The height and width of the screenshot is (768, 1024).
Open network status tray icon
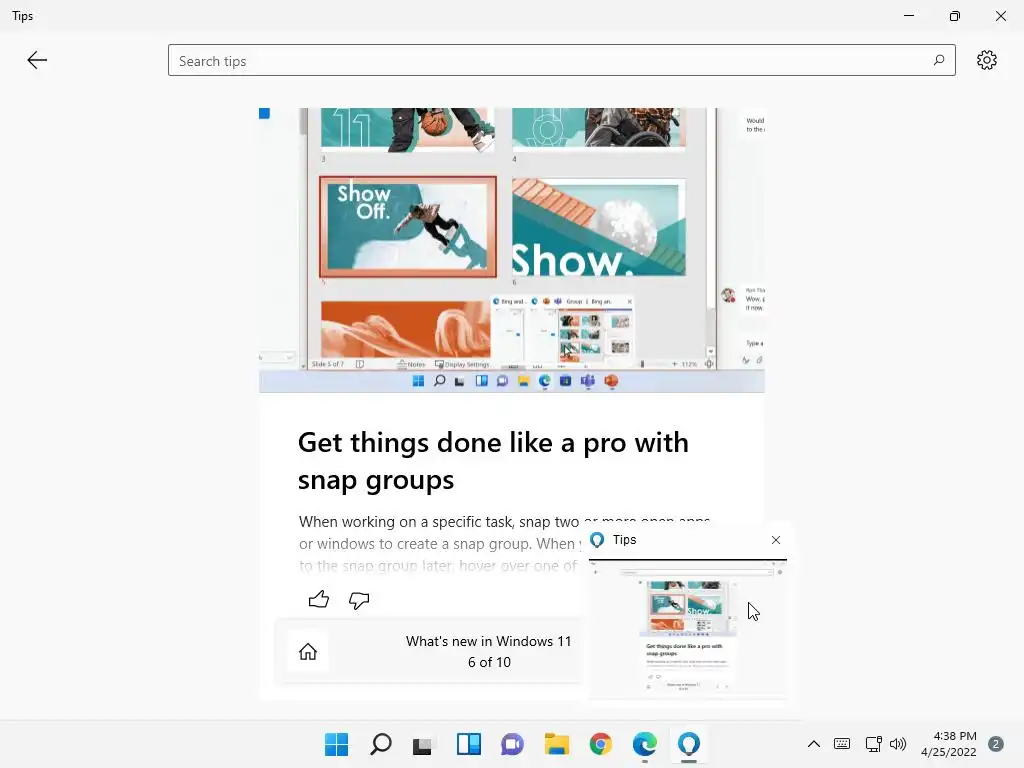(873, 744)
